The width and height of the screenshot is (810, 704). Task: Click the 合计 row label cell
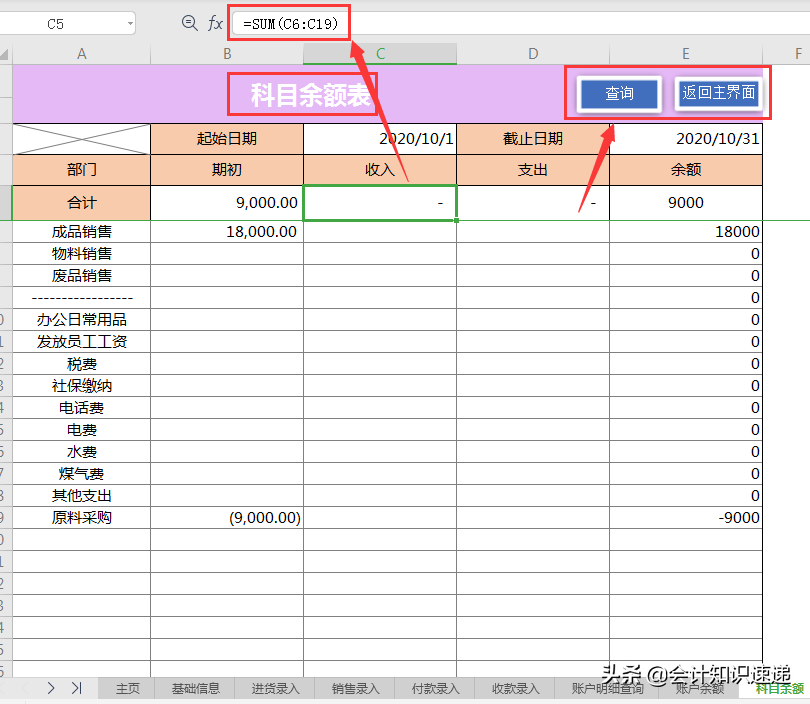point(81,203)
